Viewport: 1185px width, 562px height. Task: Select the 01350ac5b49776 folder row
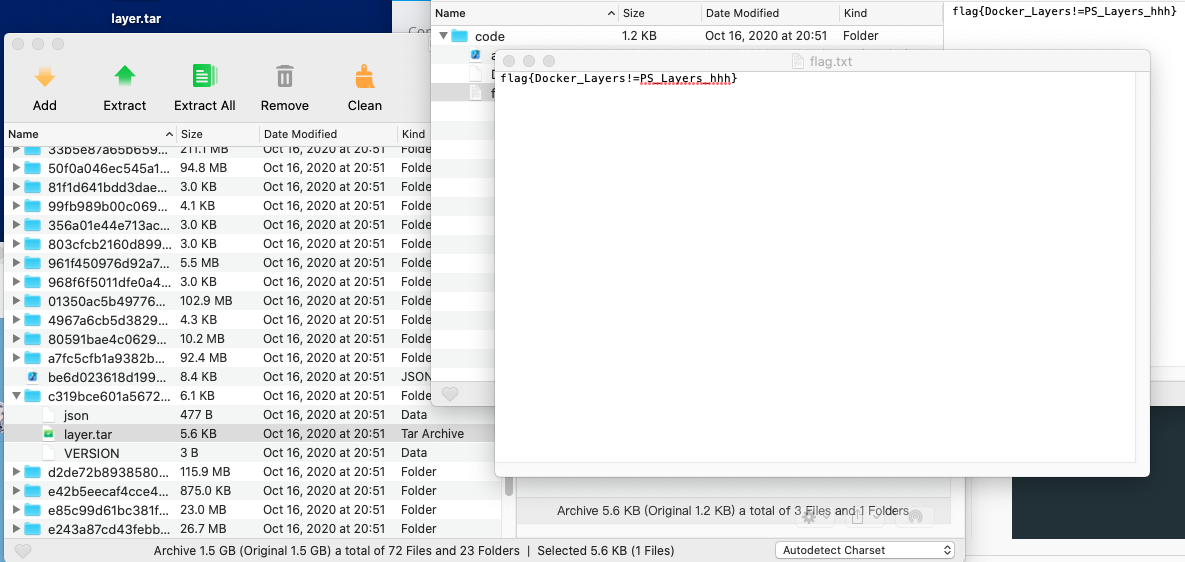[218, 301]
